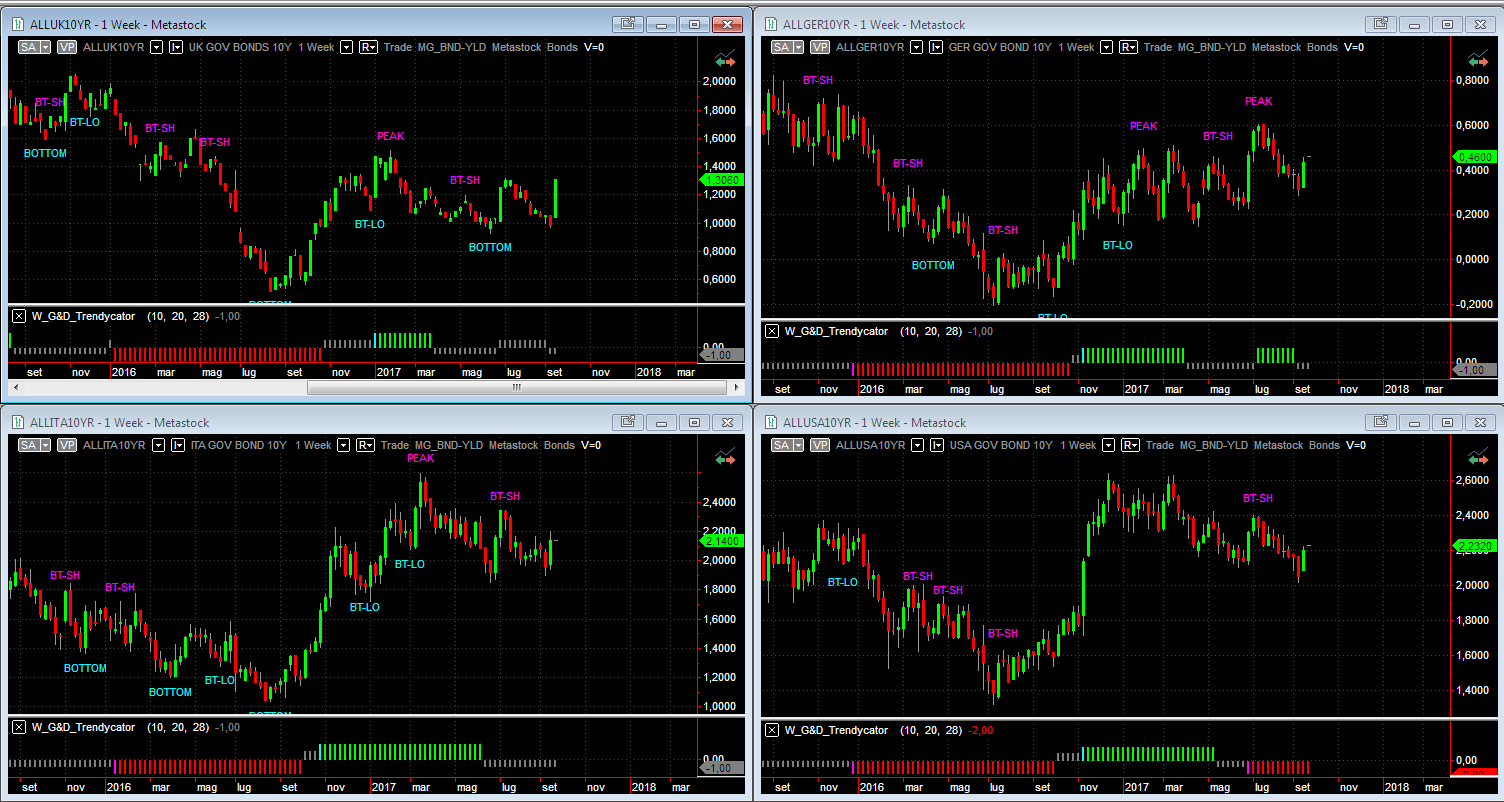Close the Trendycator indicator in ALLUSA10YR chart
Image resolution: width=1504 pixels, height=802 pixels.
(x=771, y=730)
